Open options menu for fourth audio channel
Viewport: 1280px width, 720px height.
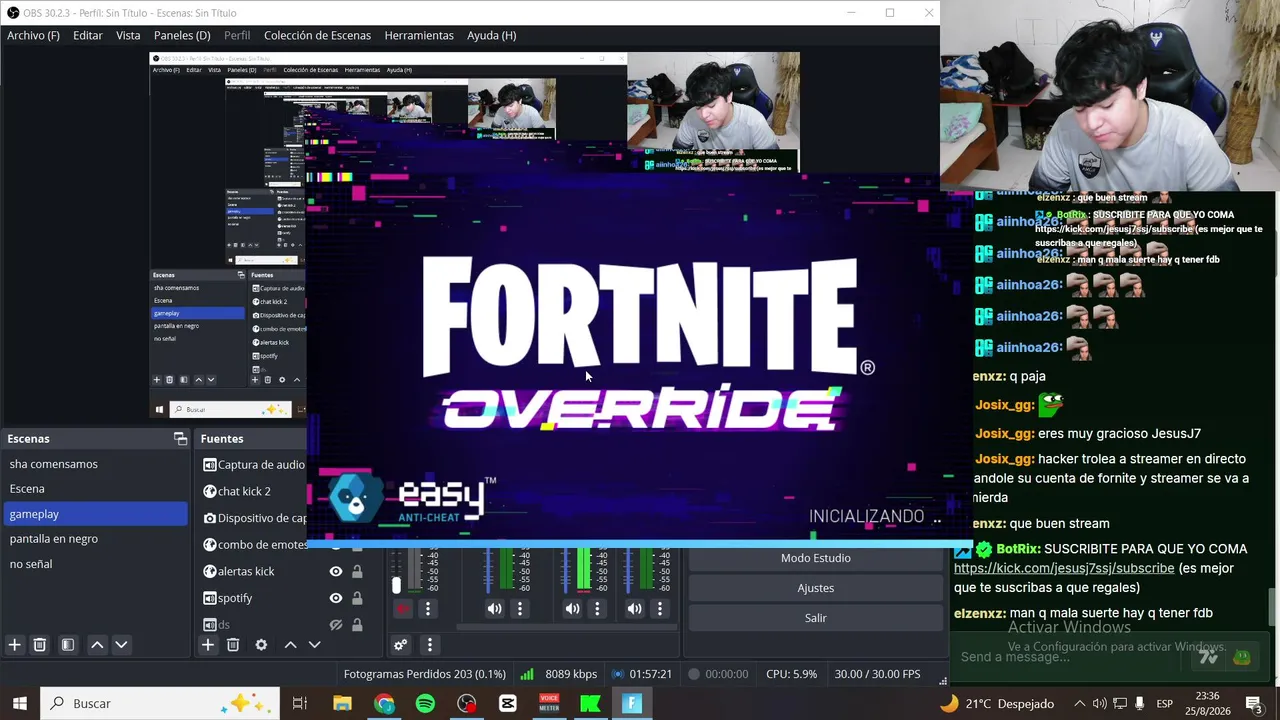click(659, 608)
